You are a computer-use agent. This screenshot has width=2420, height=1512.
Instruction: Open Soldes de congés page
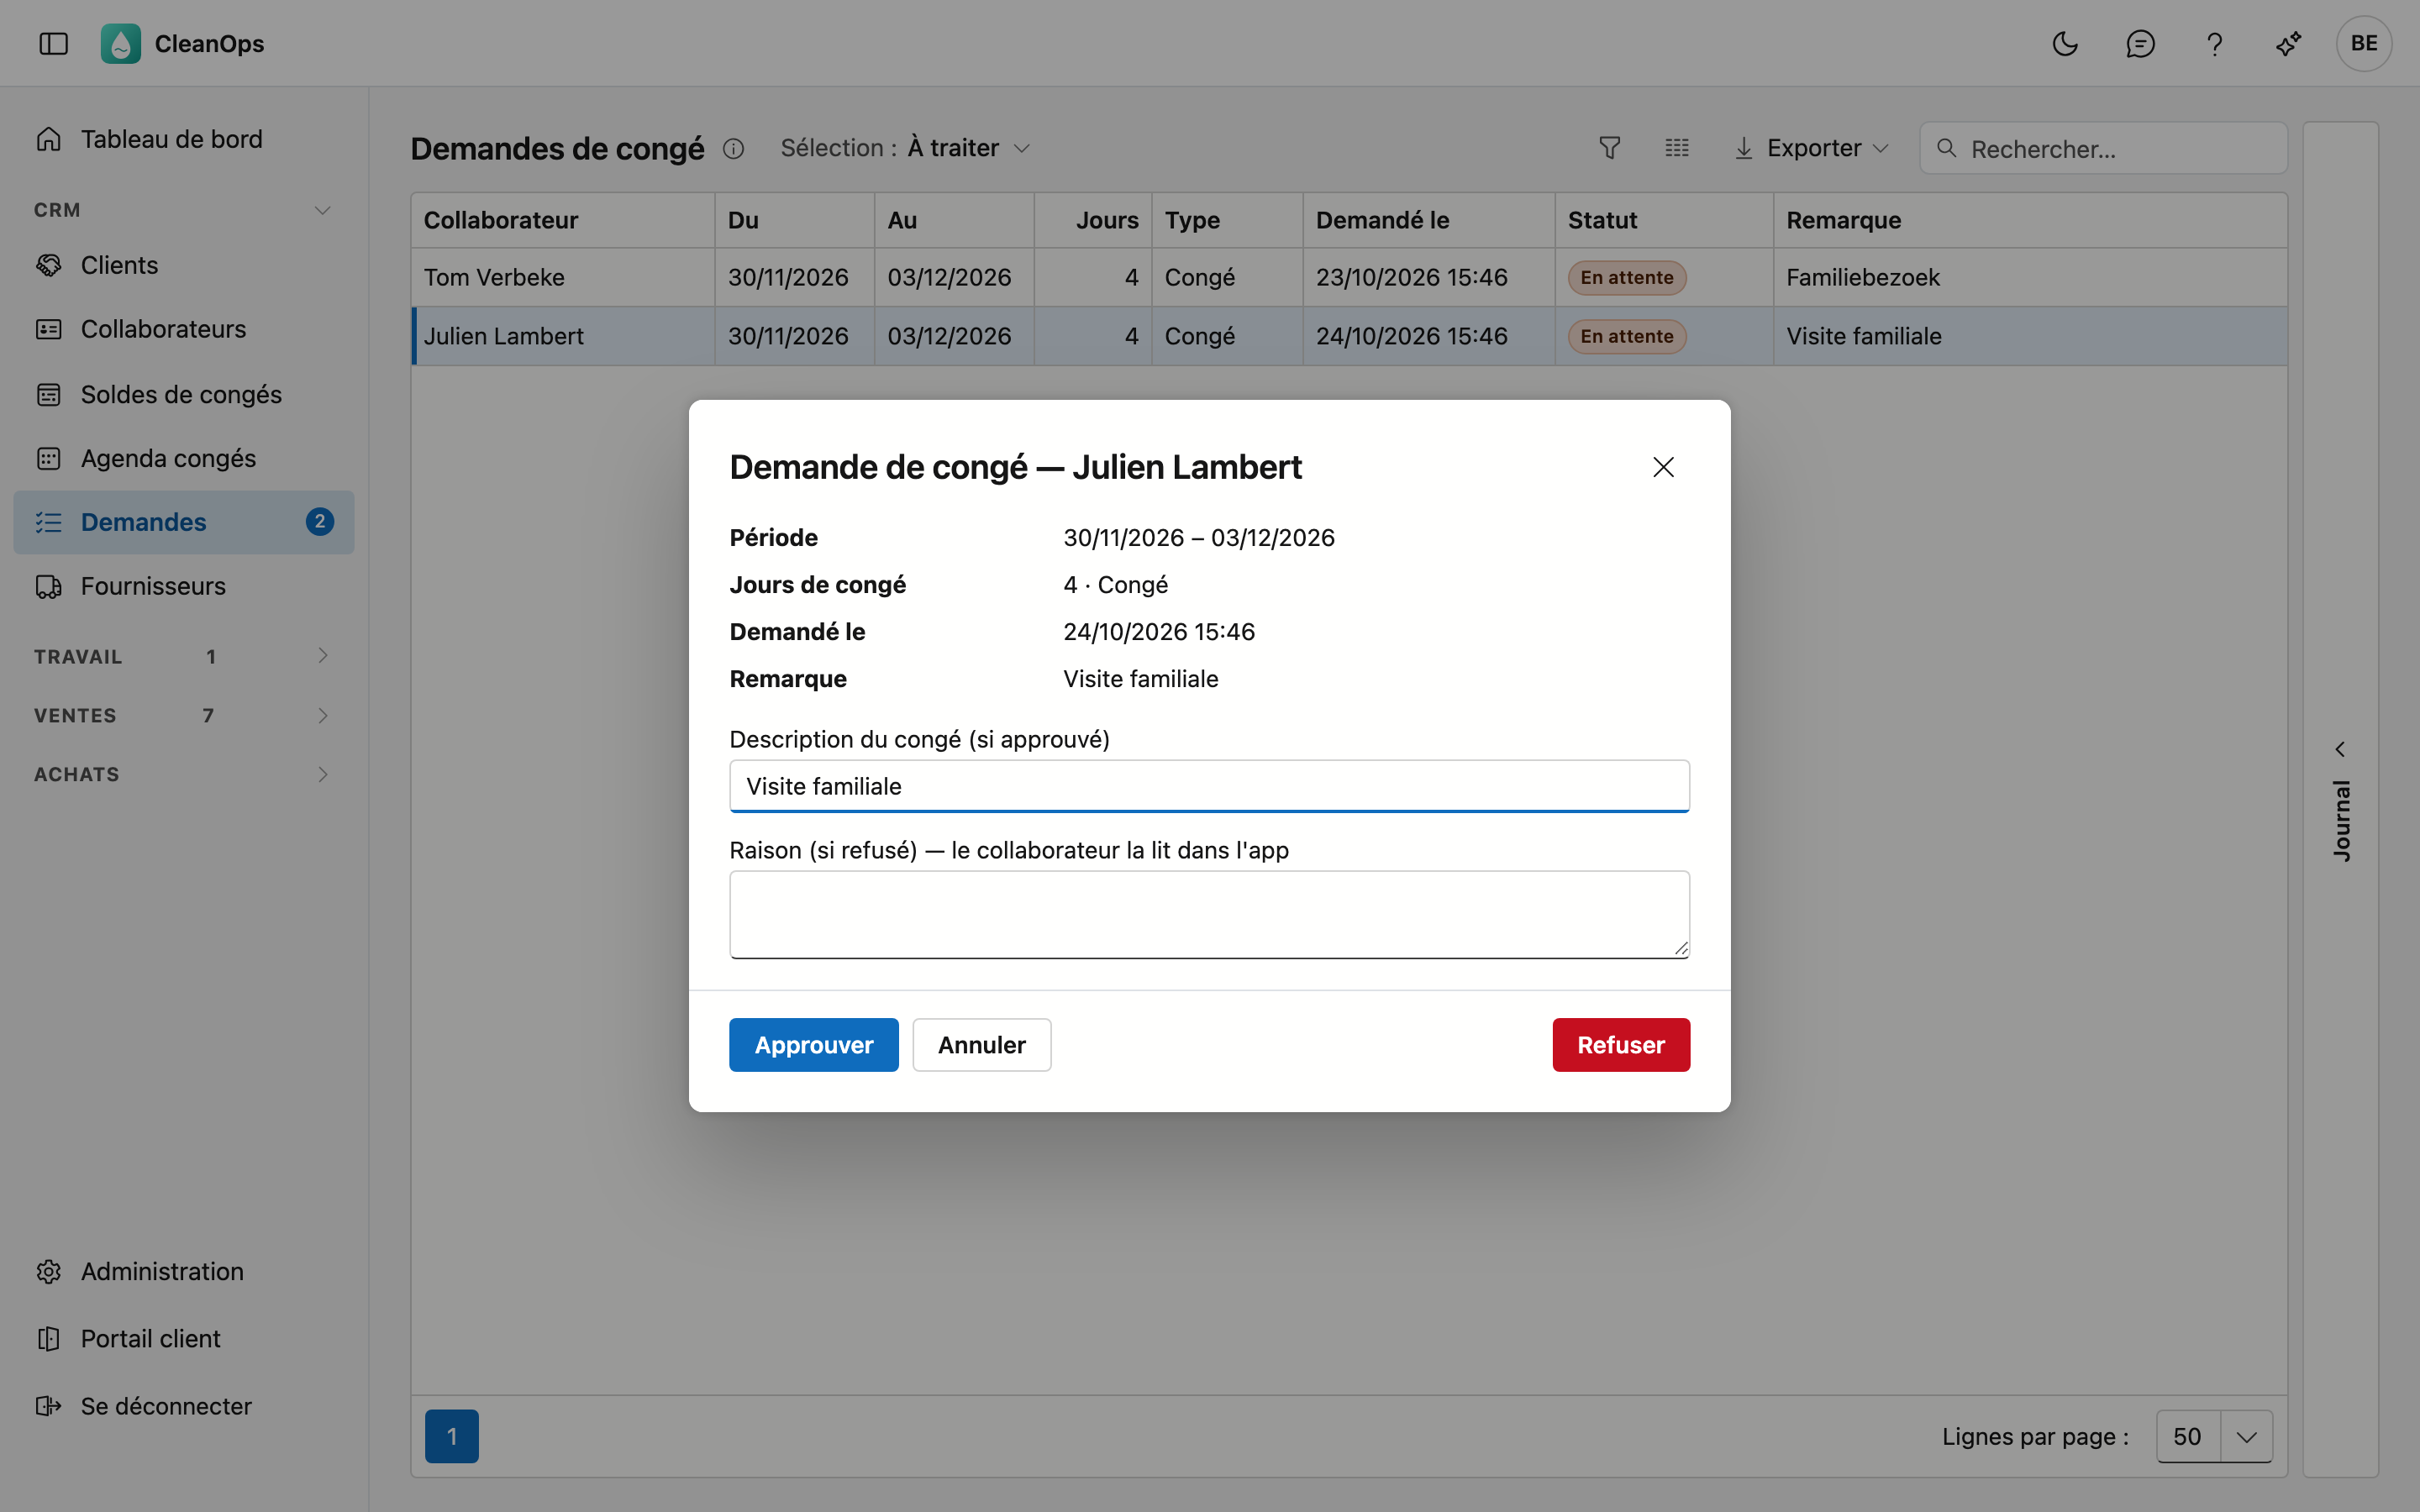pos(184,394)
